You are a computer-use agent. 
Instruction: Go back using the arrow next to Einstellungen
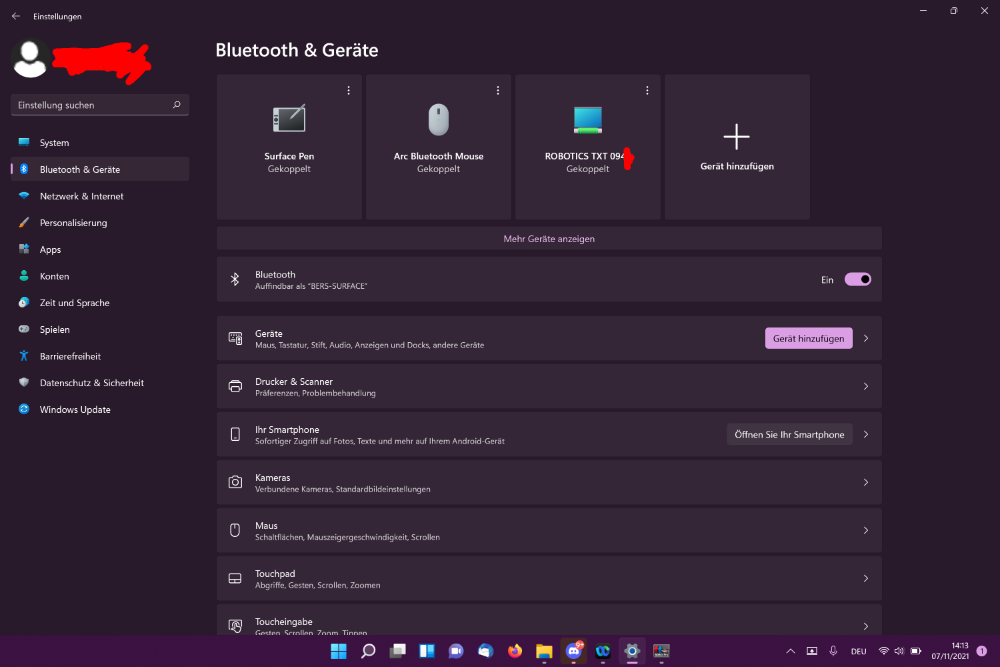point(16,16)
